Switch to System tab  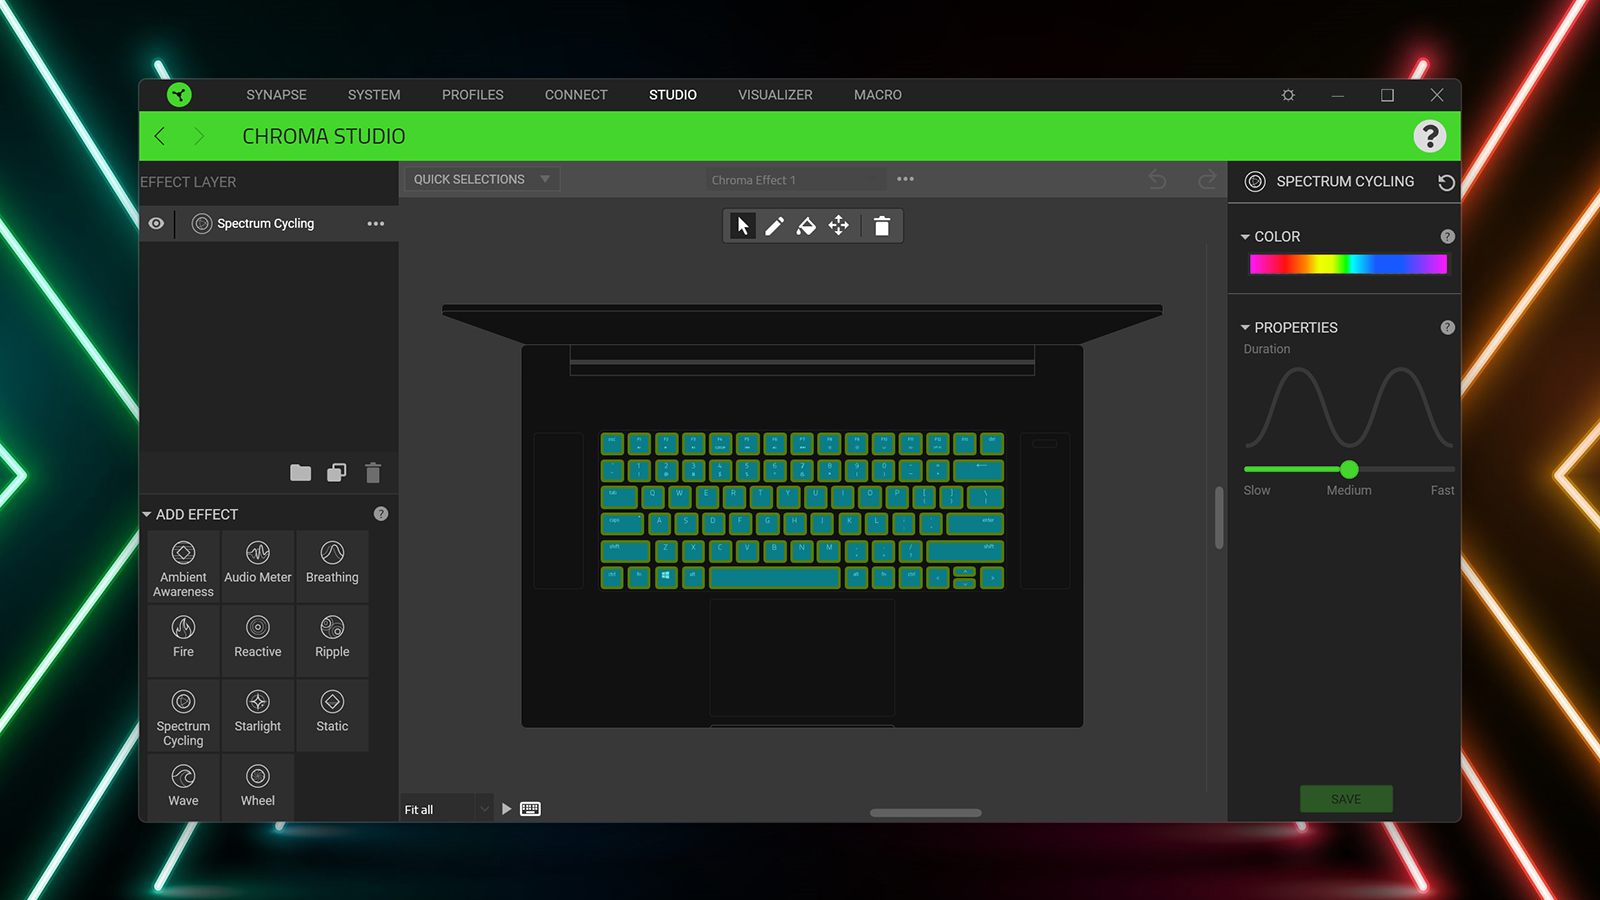click(374, 95)
